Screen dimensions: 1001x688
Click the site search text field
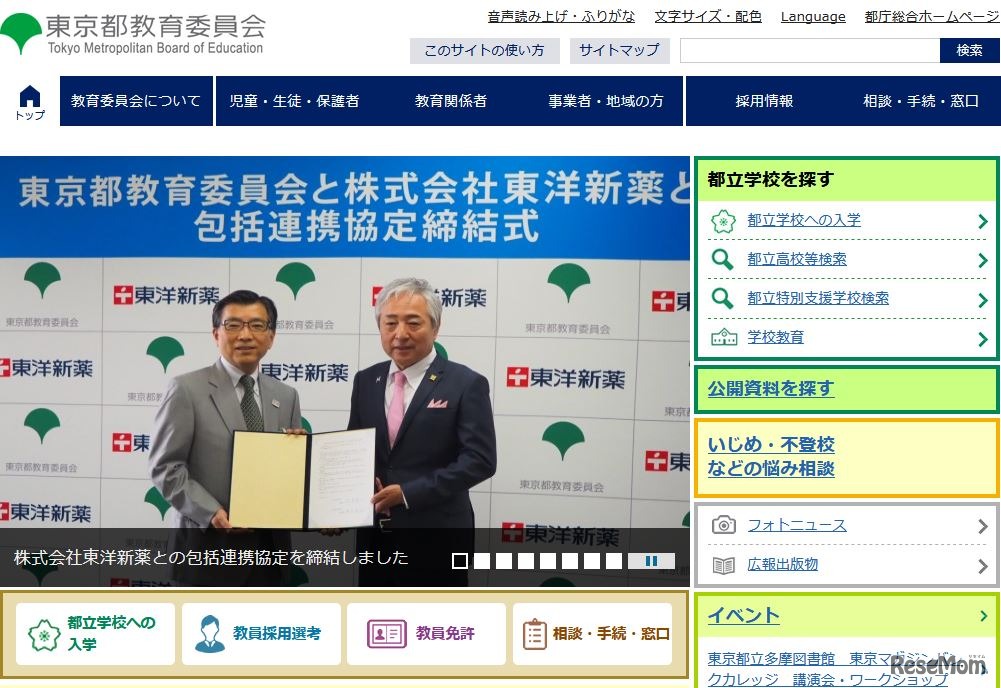point(810,50)
